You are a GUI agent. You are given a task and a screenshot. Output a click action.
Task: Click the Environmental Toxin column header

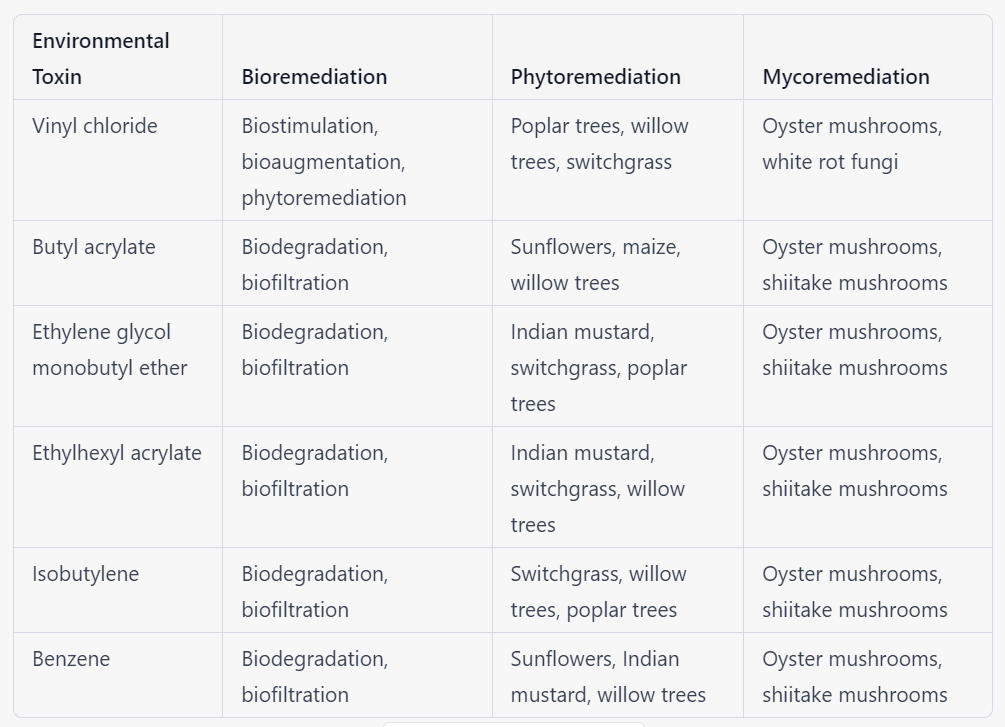pyautogui.click(x=118, y=58)
